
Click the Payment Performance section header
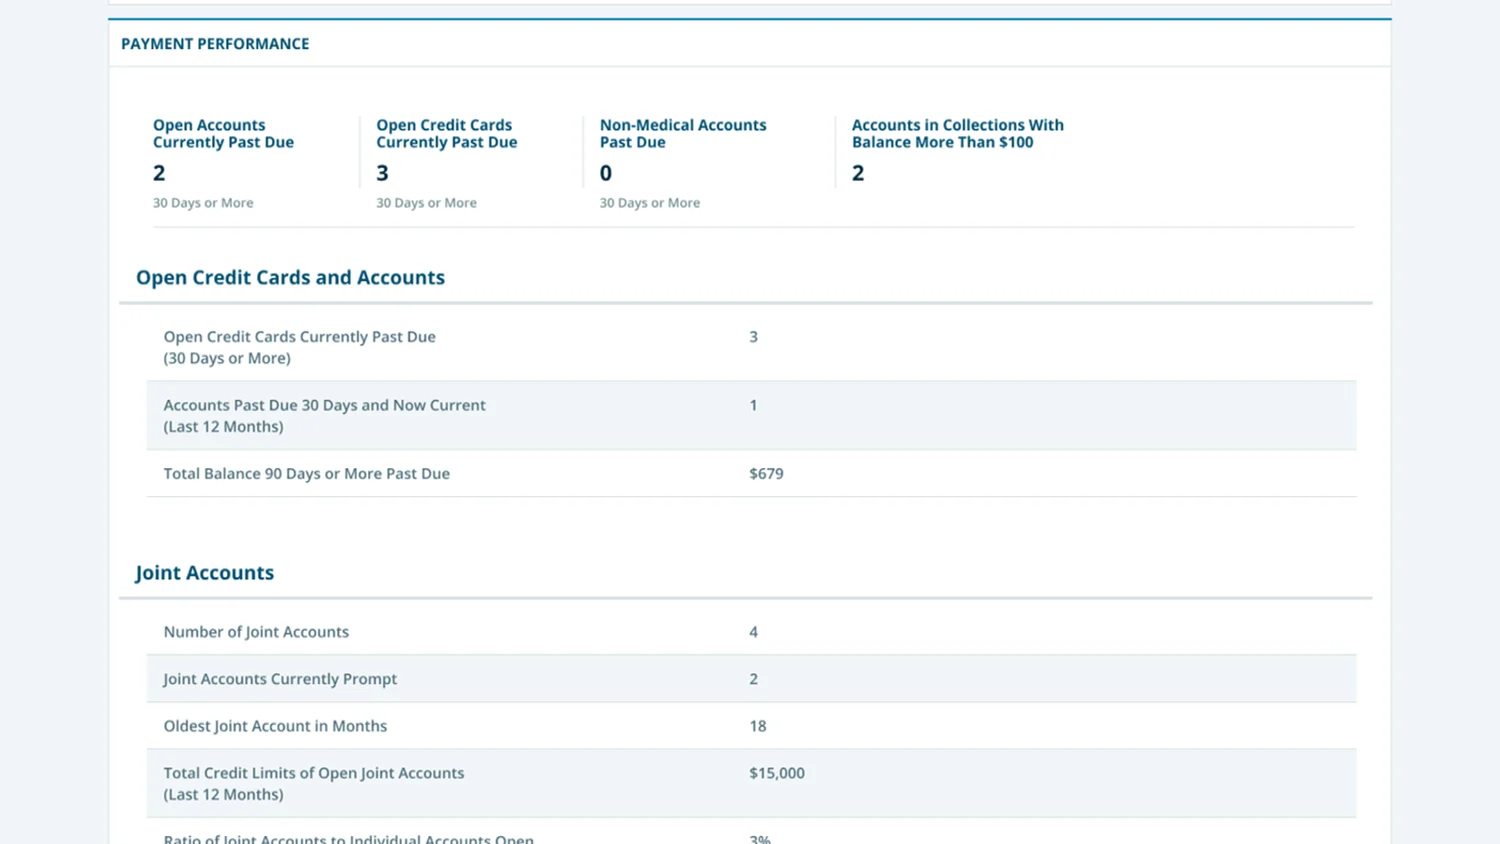pyautogui.click(x=215, y=44)
